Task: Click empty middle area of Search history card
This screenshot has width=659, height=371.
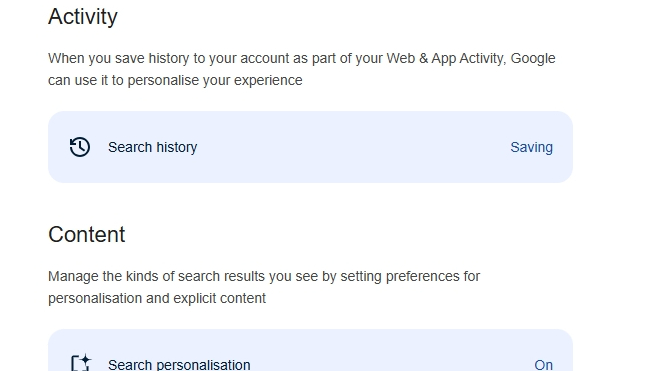Action: click(353, 147)
